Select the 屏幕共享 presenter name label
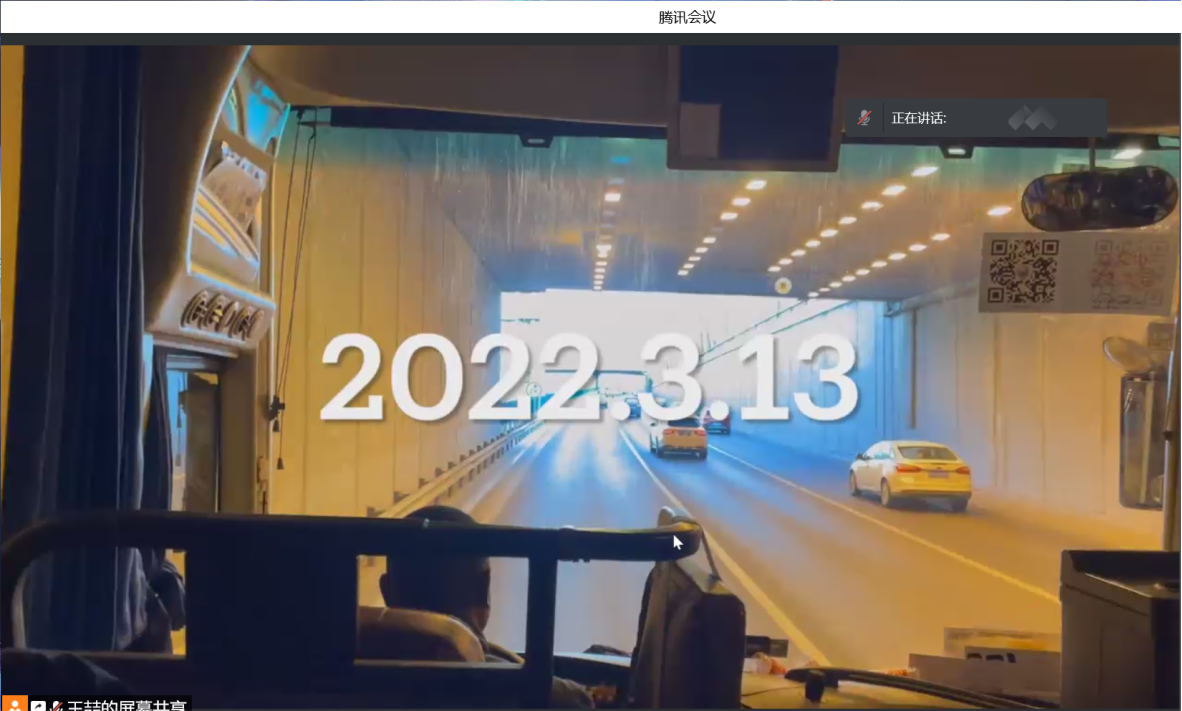Viewport: 1182px width, 711px height. click(x=127, y=704)
